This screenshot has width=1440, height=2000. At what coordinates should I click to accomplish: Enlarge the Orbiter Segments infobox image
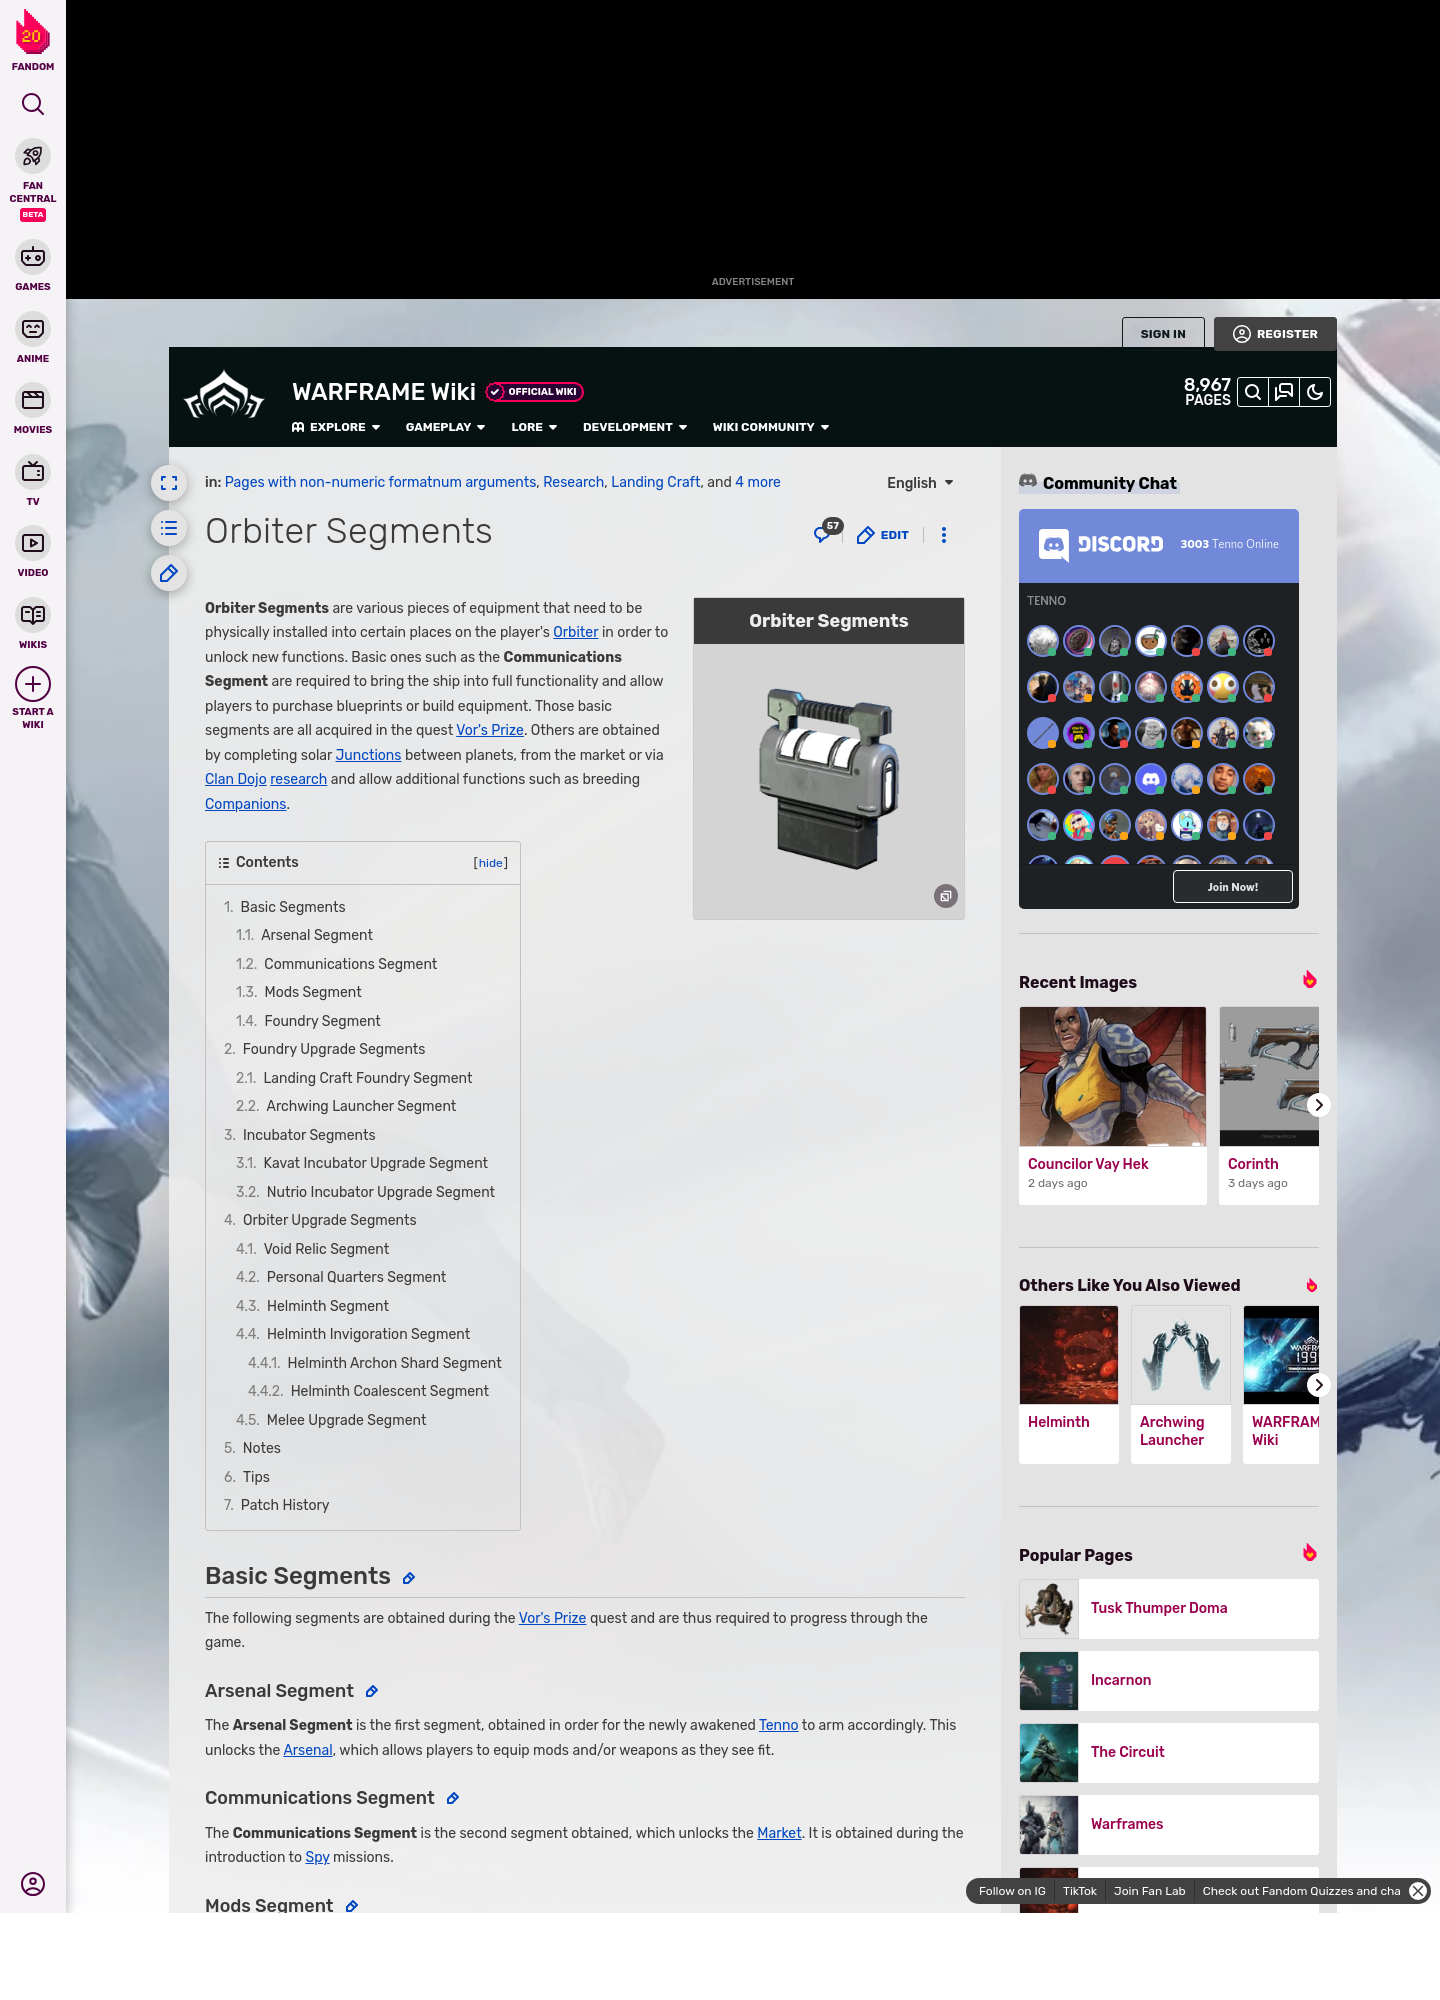coord(946,896)
